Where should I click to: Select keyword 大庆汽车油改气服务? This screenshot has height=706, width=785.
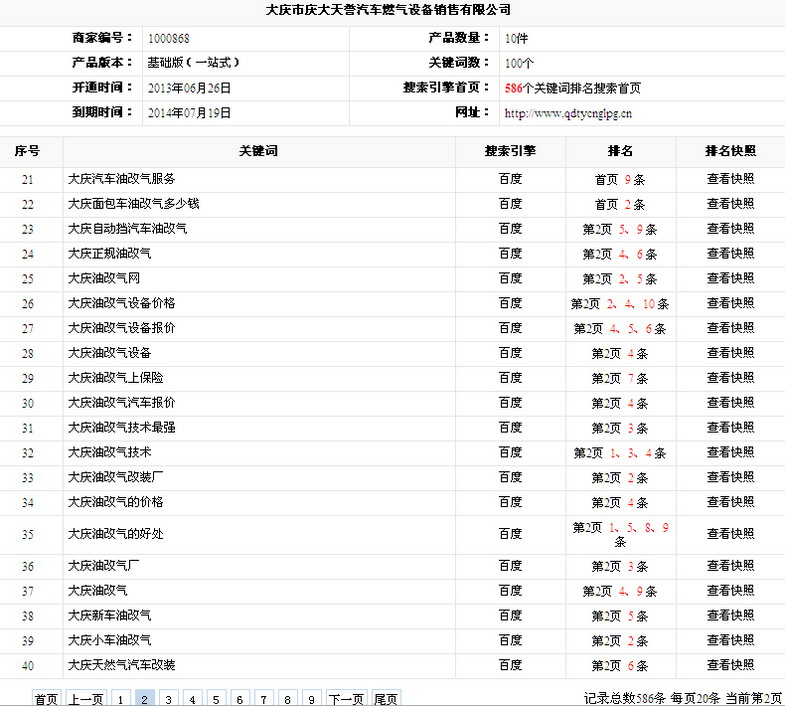click(122, 179)
